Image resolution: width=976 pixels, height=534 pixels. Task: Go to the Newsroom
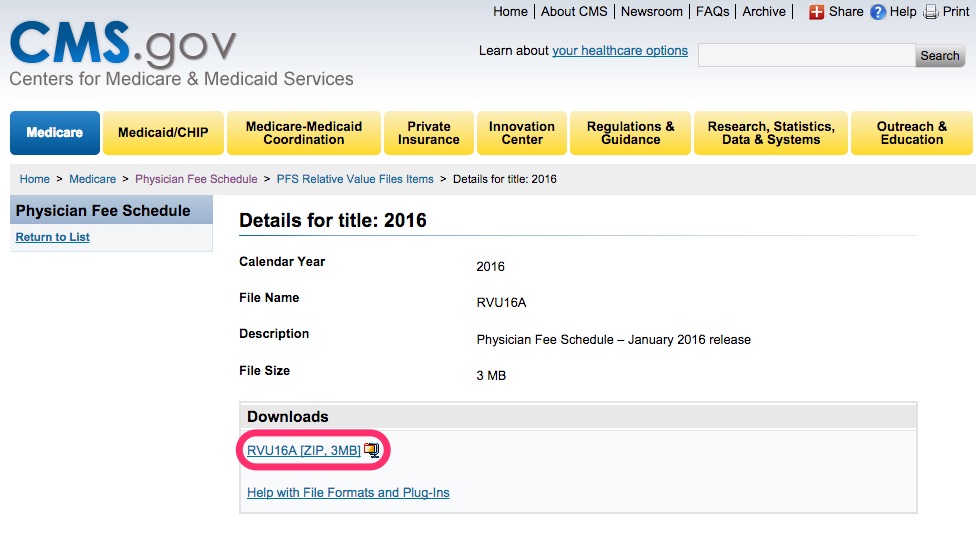[652, 12]
